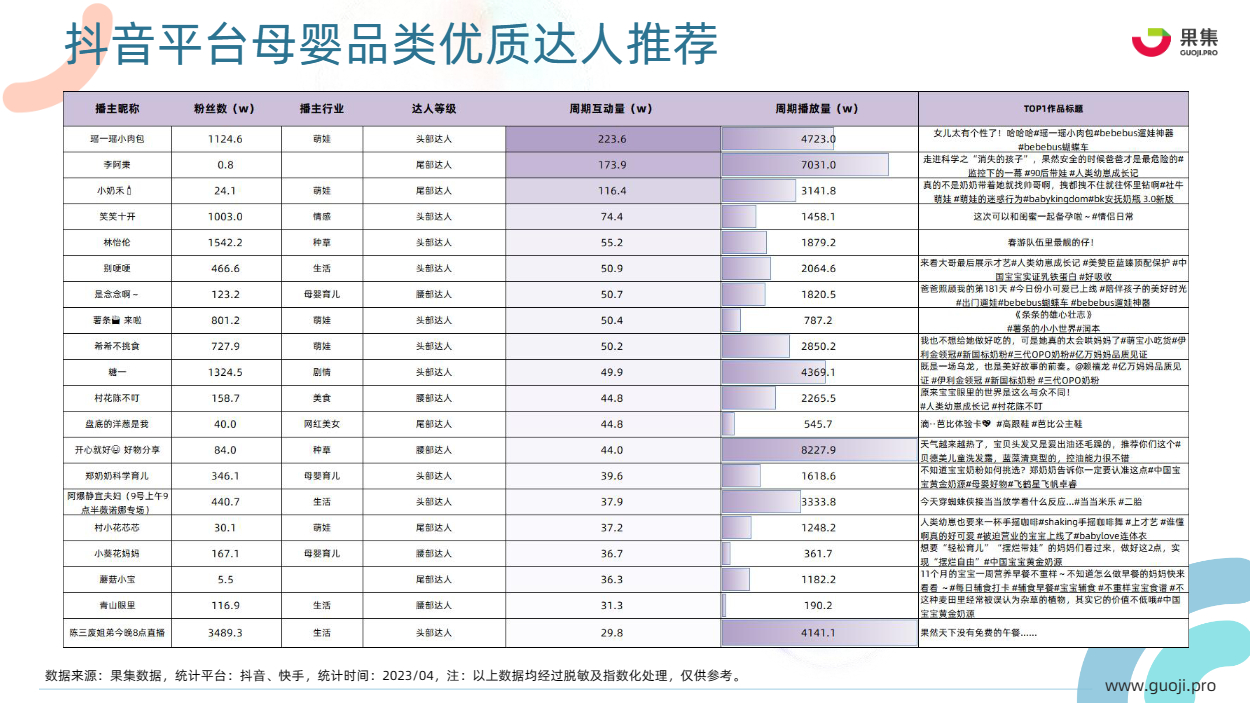The width and height of the screenshot is (1250, 703).
Task: Select the 播主行业 column header
Action: coord(321,109)
